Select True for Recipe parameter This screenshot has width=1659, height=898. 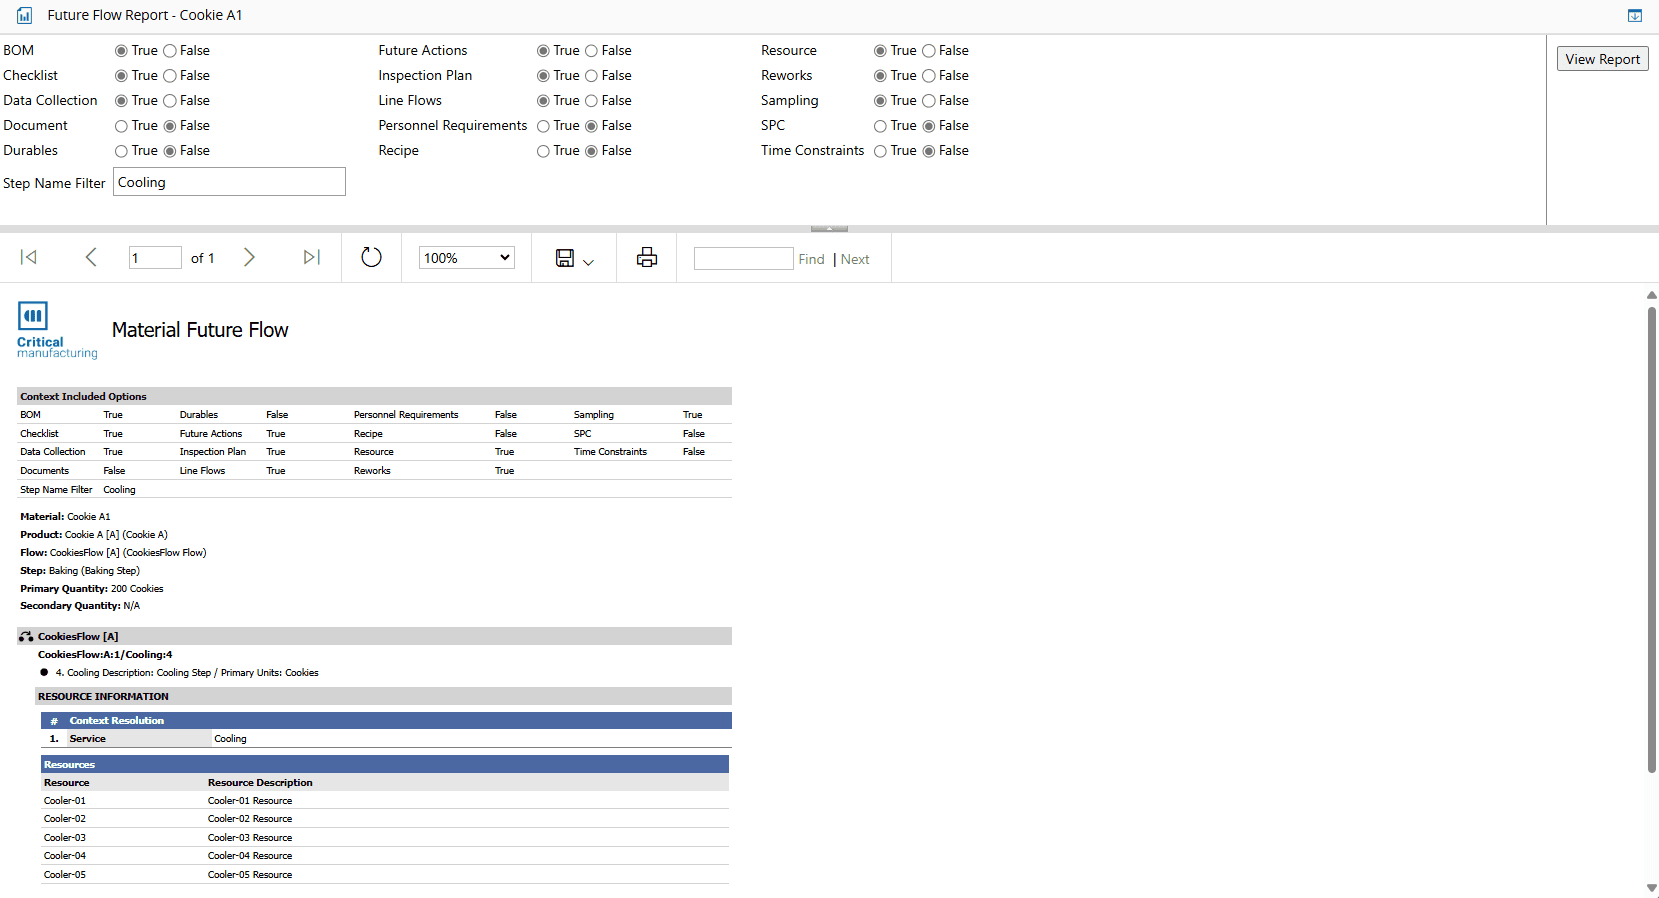(x=543, y=151)
